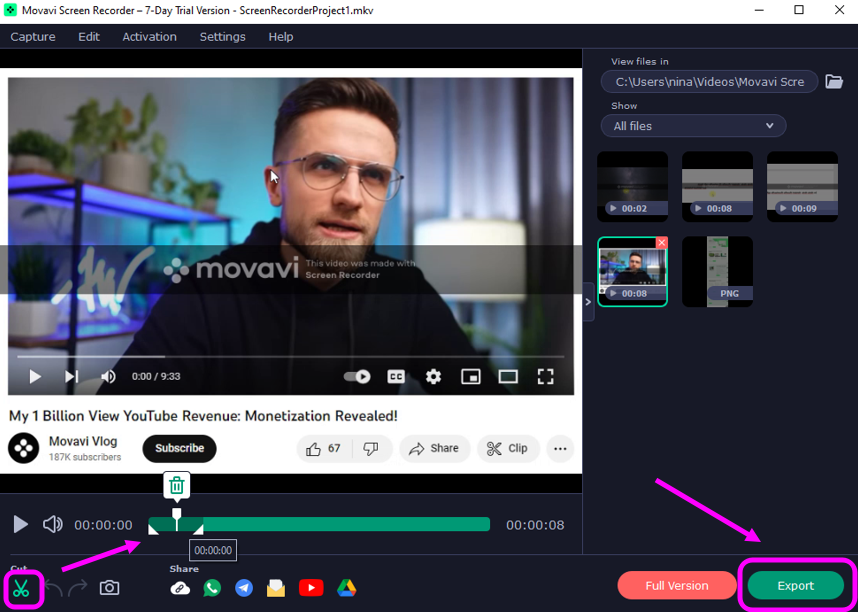The image size is (858, 612).
Task: Click the Movavi Vlog channel name
Action: (x=83, y=441)
